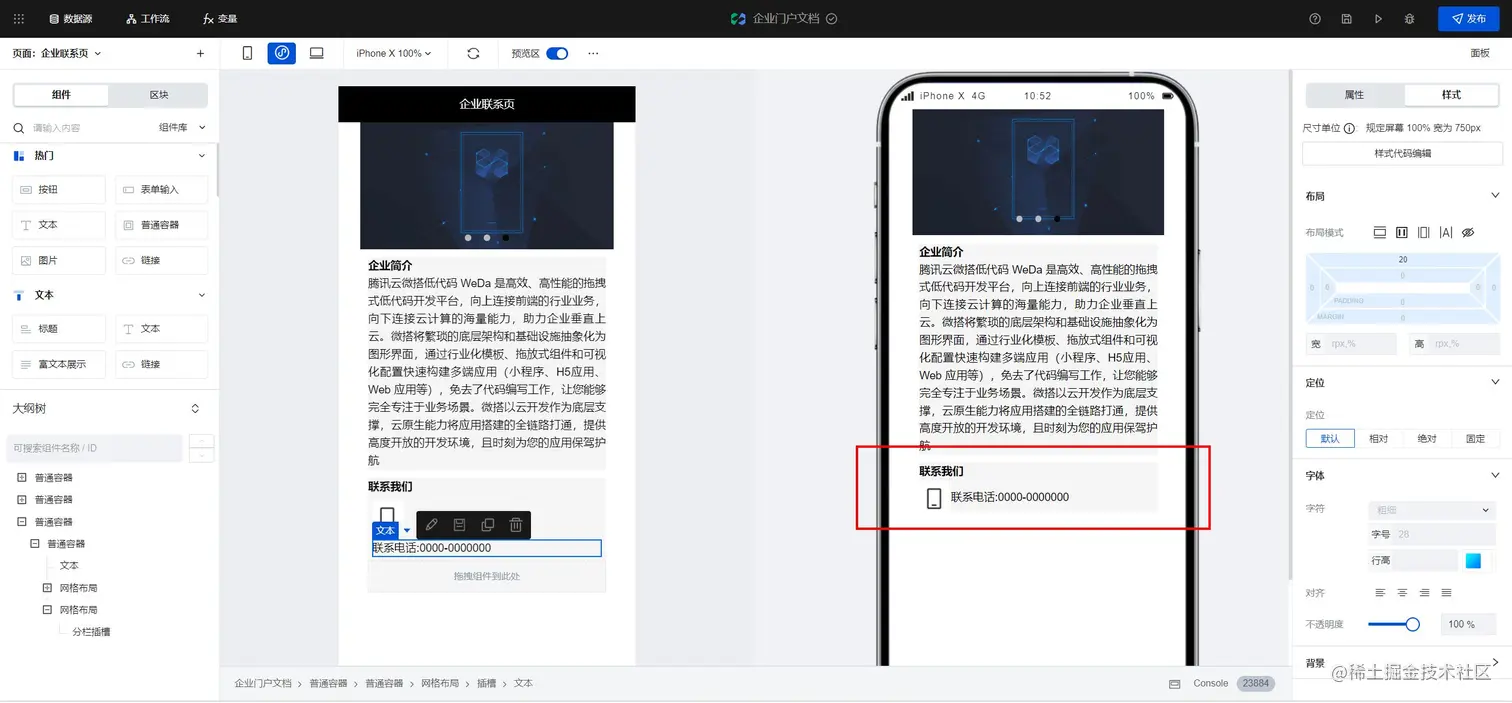The image size is (1512, 703).
Task: Click the 尺寸单位 info icon
Action: [x=1349, y=128]
